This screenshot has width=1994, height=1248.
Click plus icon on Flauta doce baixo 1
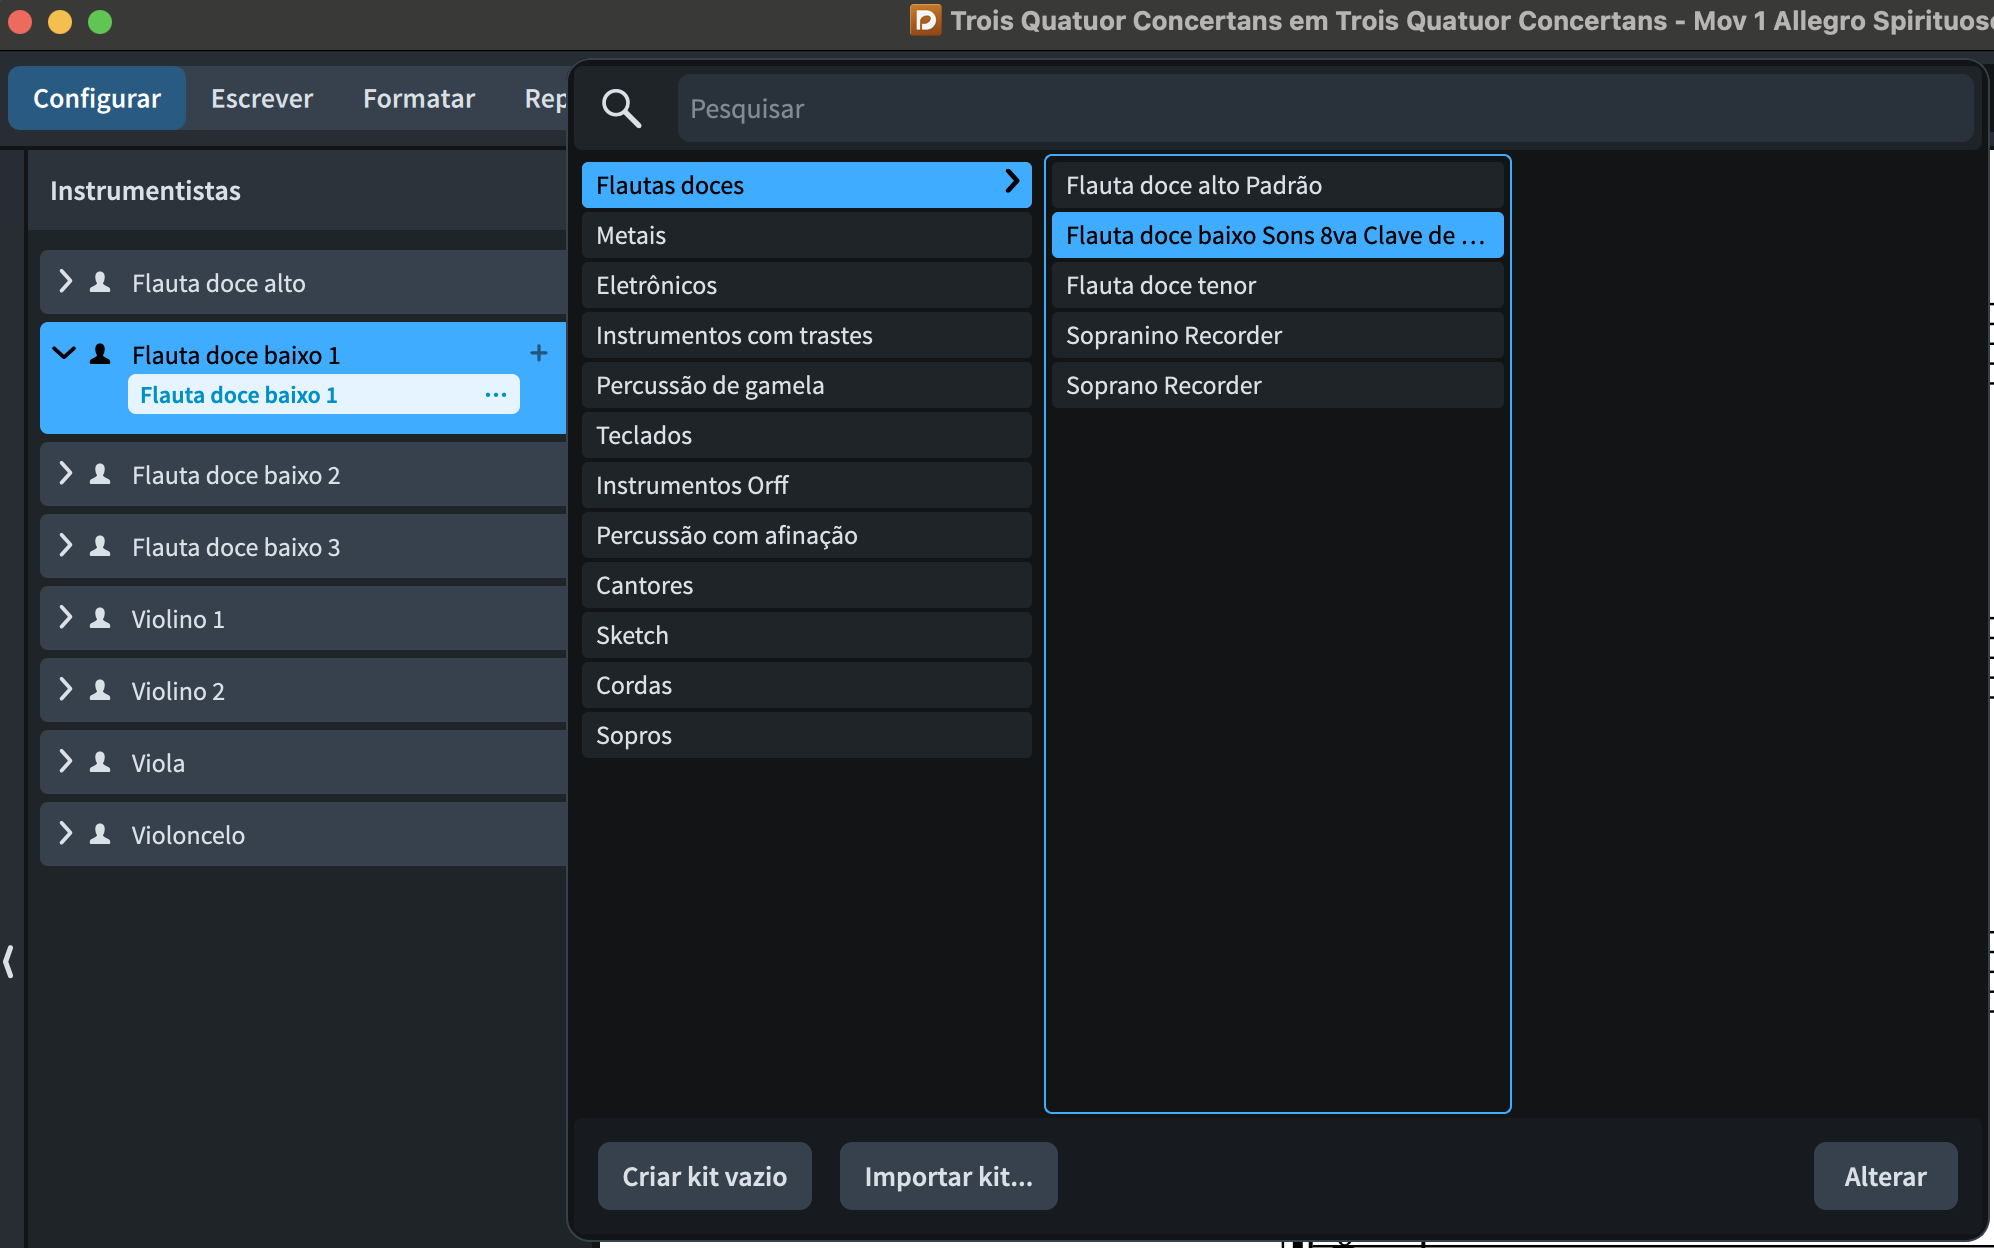pos(538,353)
